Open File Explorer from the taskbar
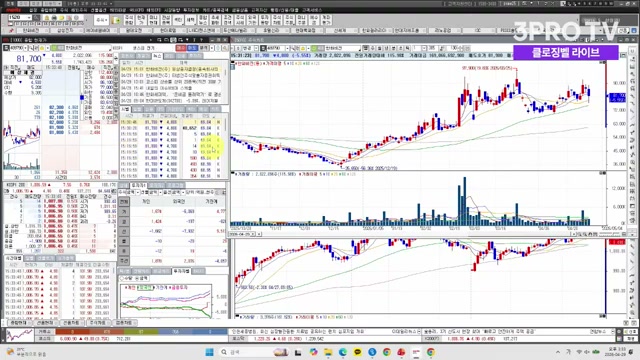640x360 pixels. [328, 352]
